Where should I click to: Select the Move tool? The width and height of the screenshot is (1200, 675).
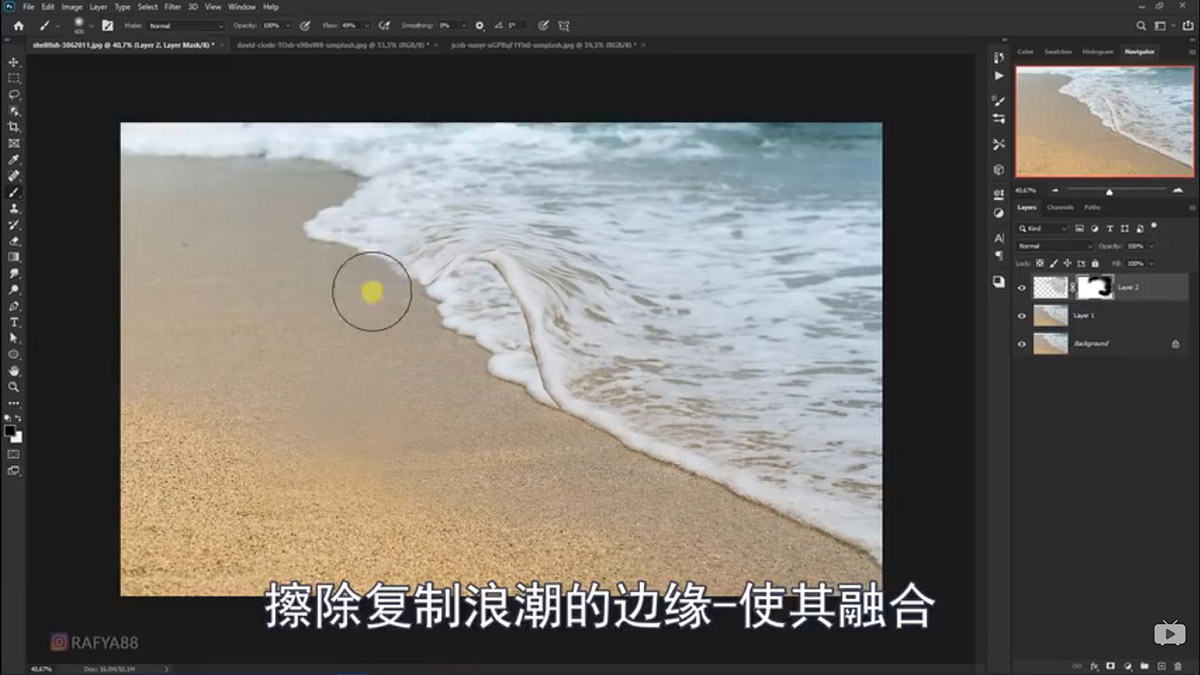click(x=13, y=60)
